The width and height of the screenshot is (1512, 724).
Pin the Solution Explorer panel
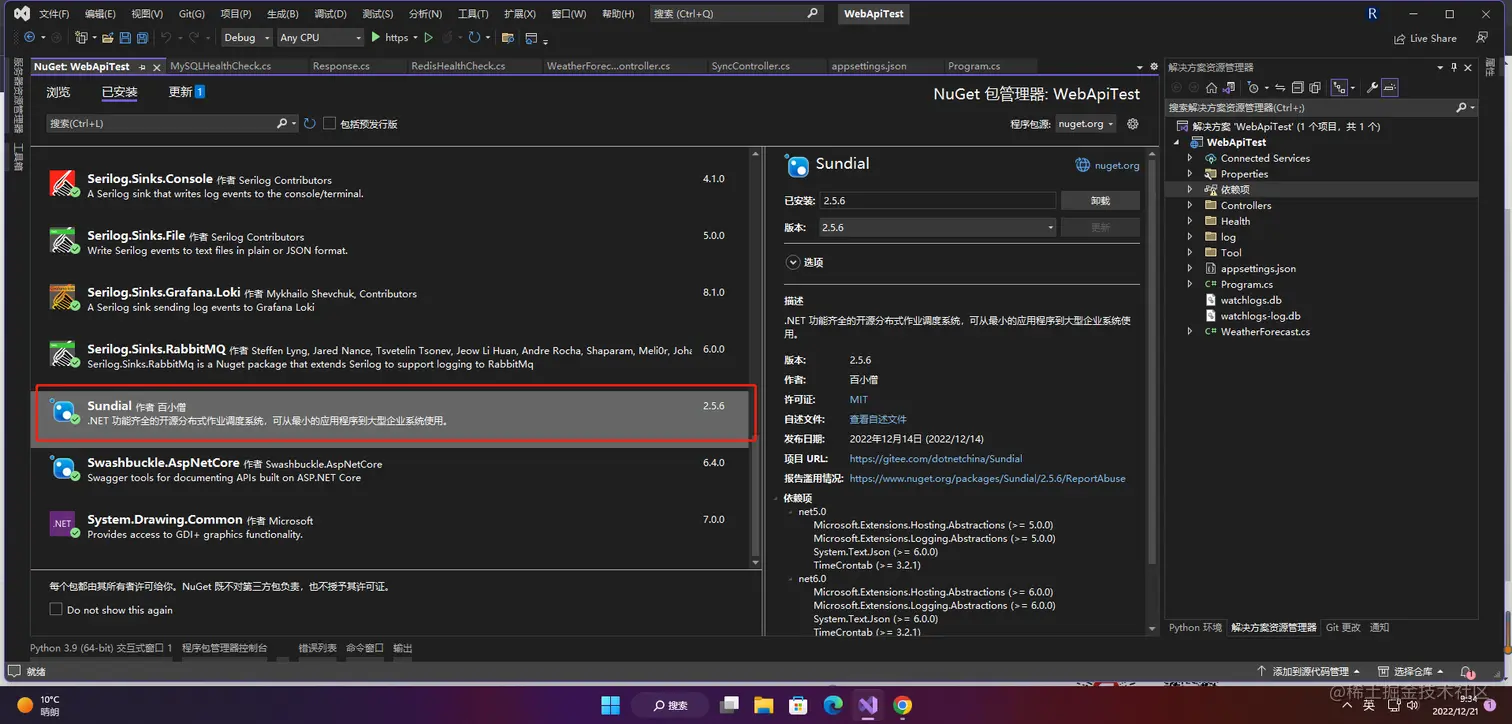tap(1454, 67)
